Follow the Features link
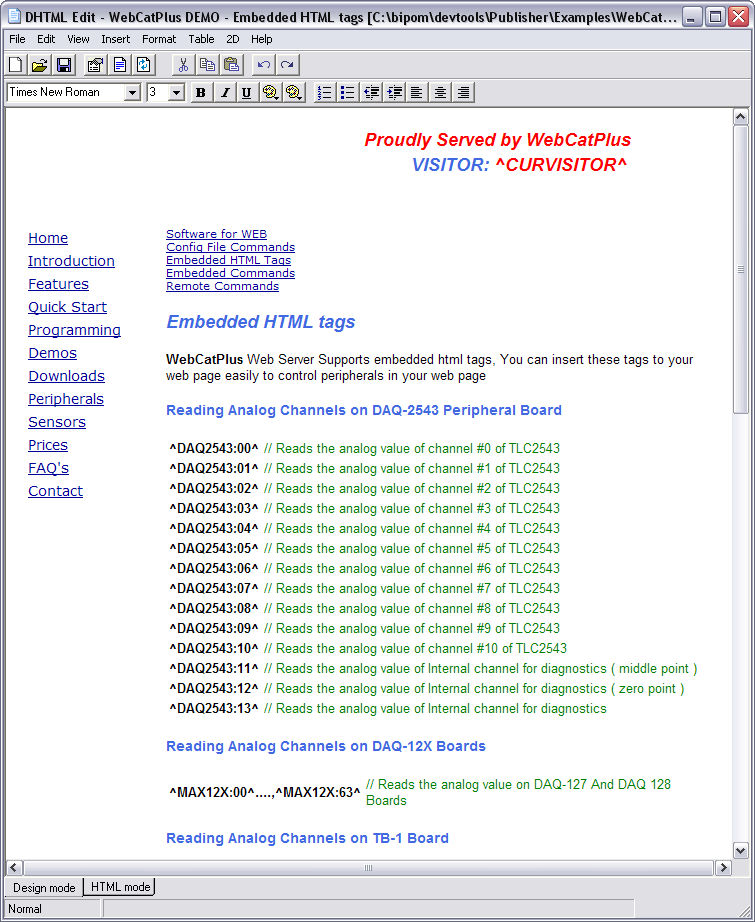The width and height of the screenshot is (755, 922). (58, 284)
